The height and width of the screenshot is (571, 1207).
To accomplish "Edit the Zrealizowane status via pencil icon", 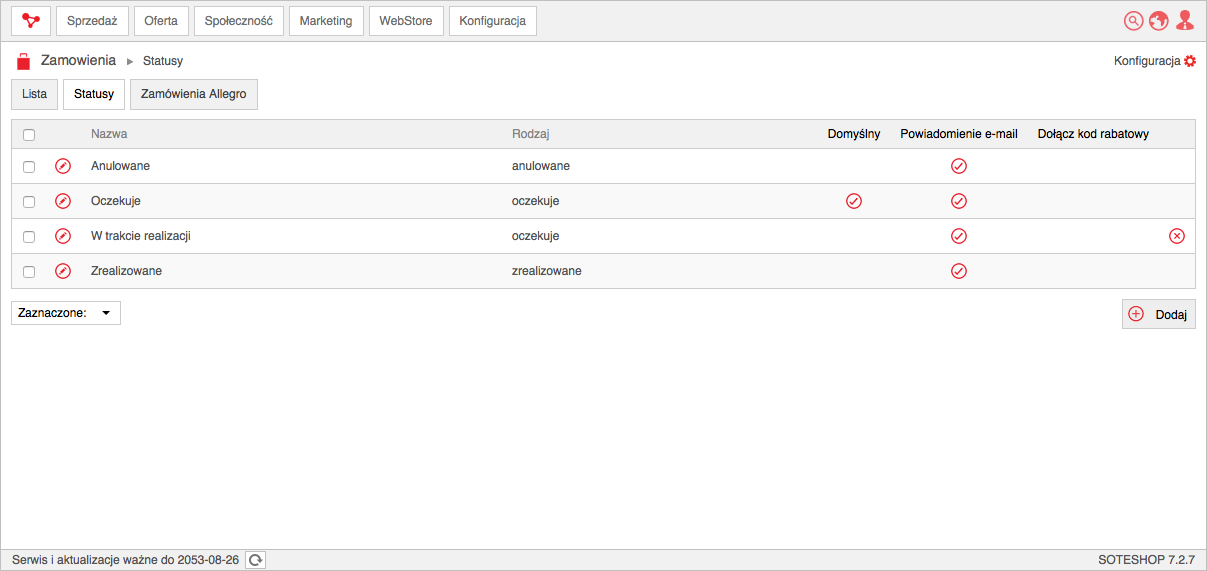I will click(63, 271).
